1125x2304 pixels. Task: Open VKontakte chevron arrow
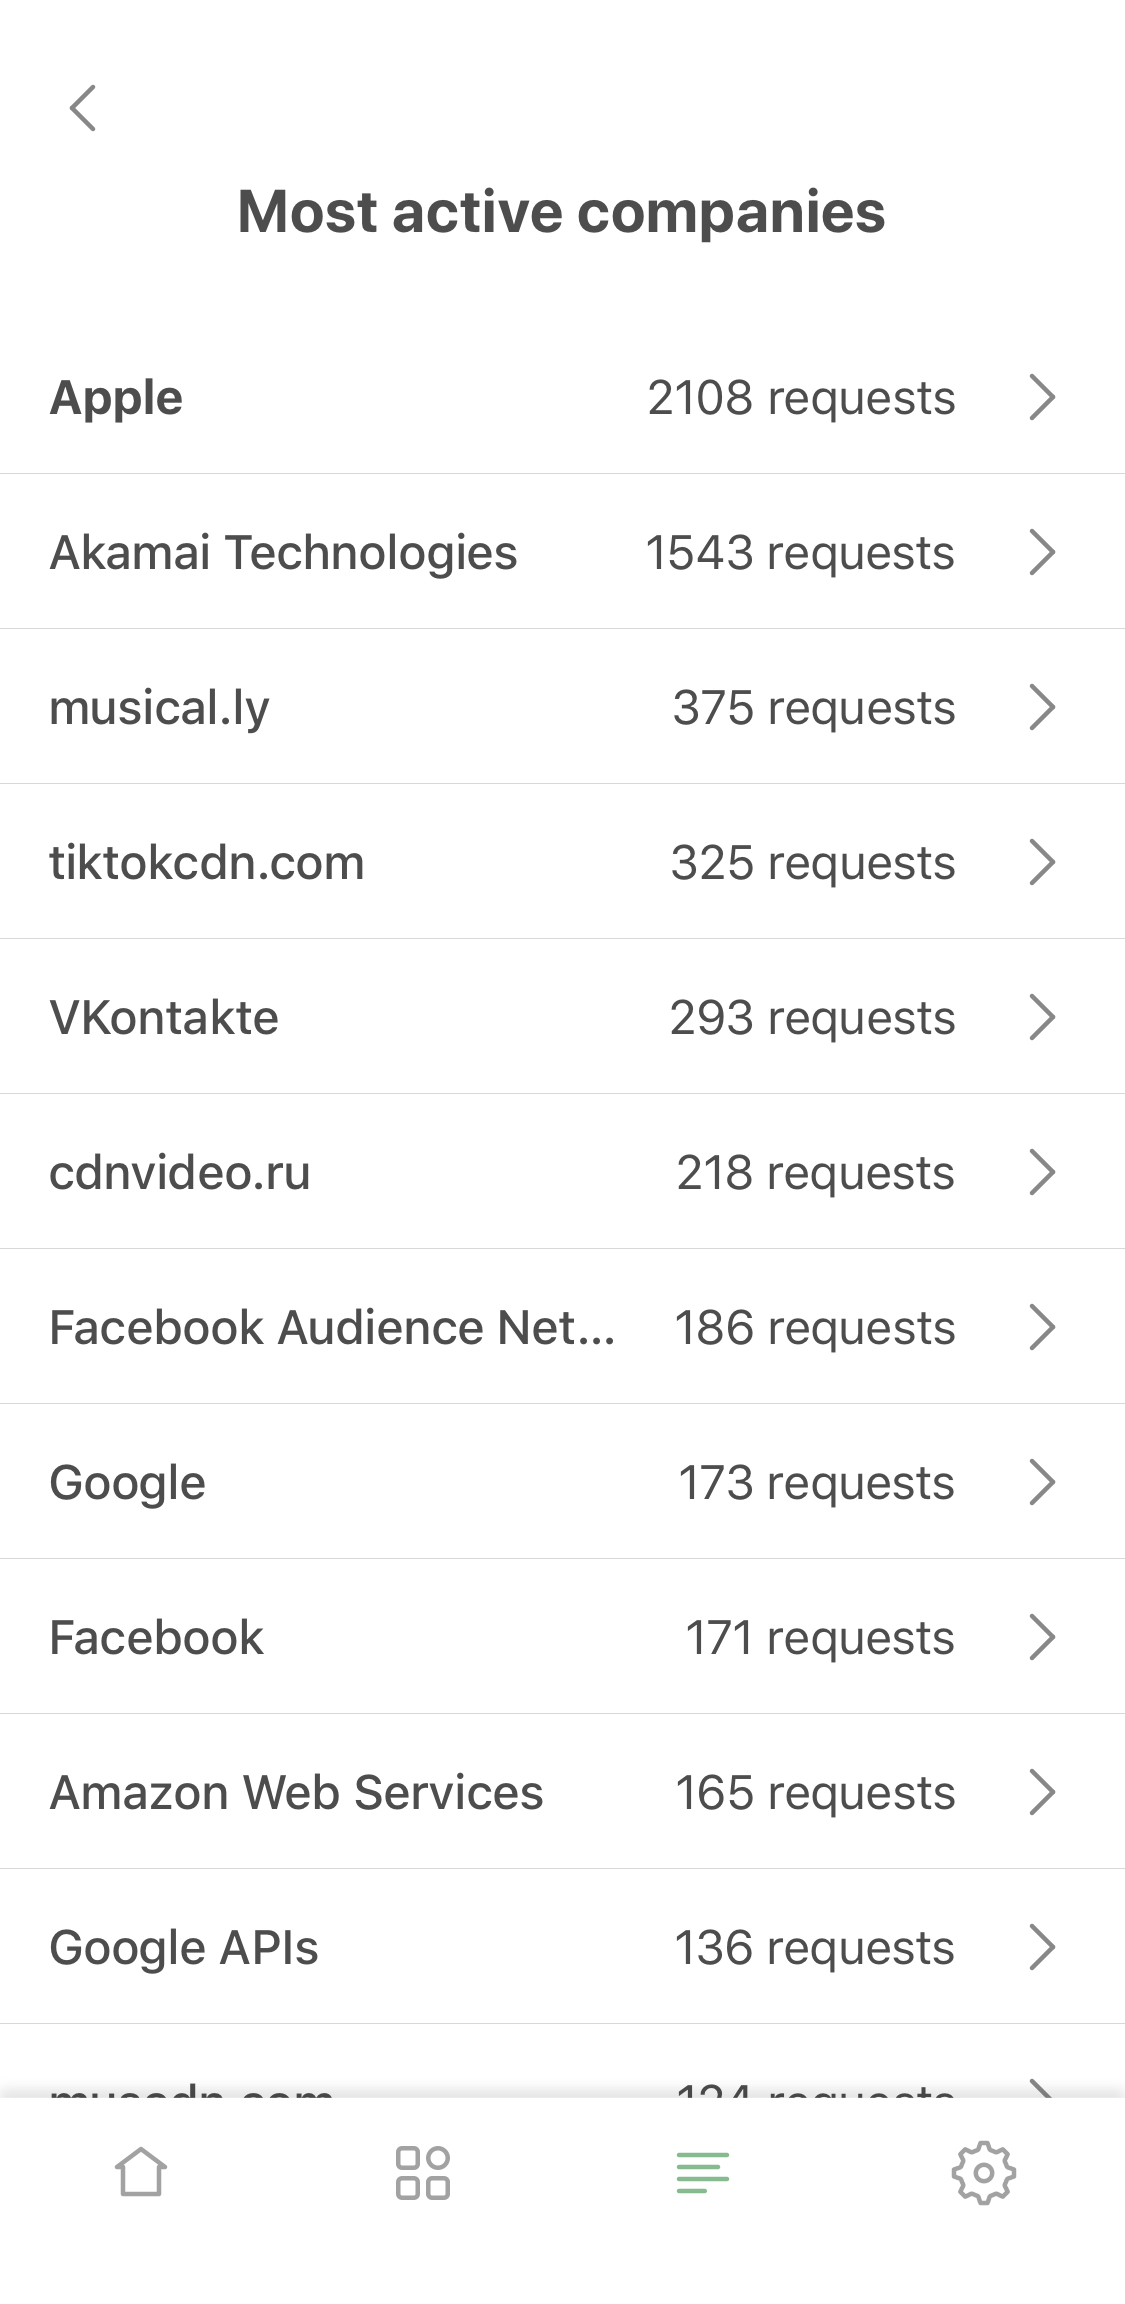coord(1042,1017)
